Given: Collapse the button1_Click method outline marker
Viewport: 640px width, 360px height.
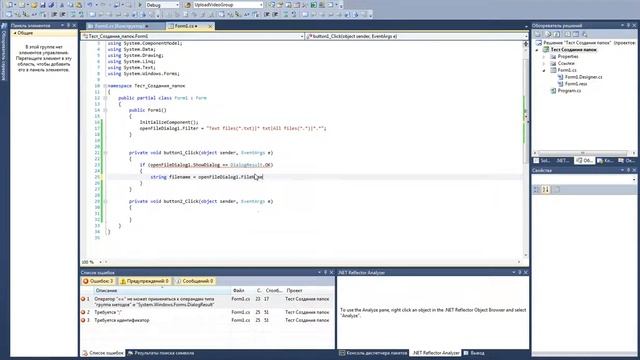Looking at the screenshot, I should click(105, 153).
